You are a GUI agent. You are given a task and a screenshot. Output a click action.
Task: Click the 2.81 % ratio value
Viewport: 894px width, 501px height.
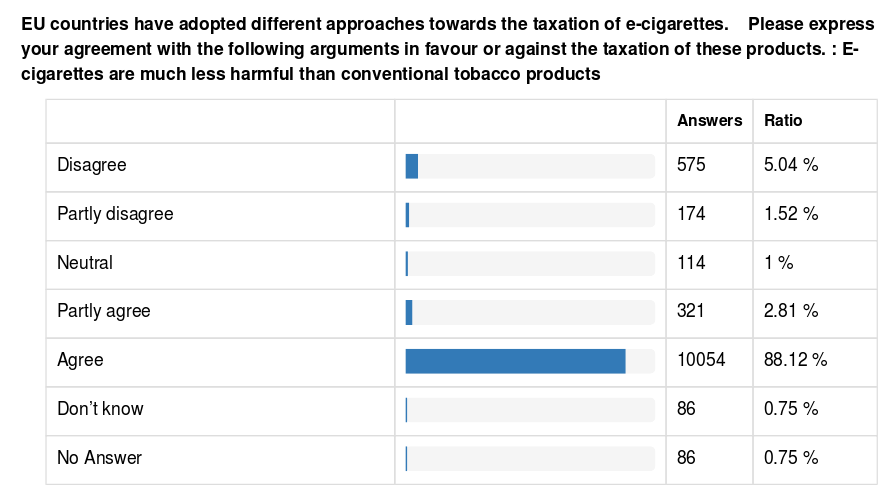tap(791, 311)
